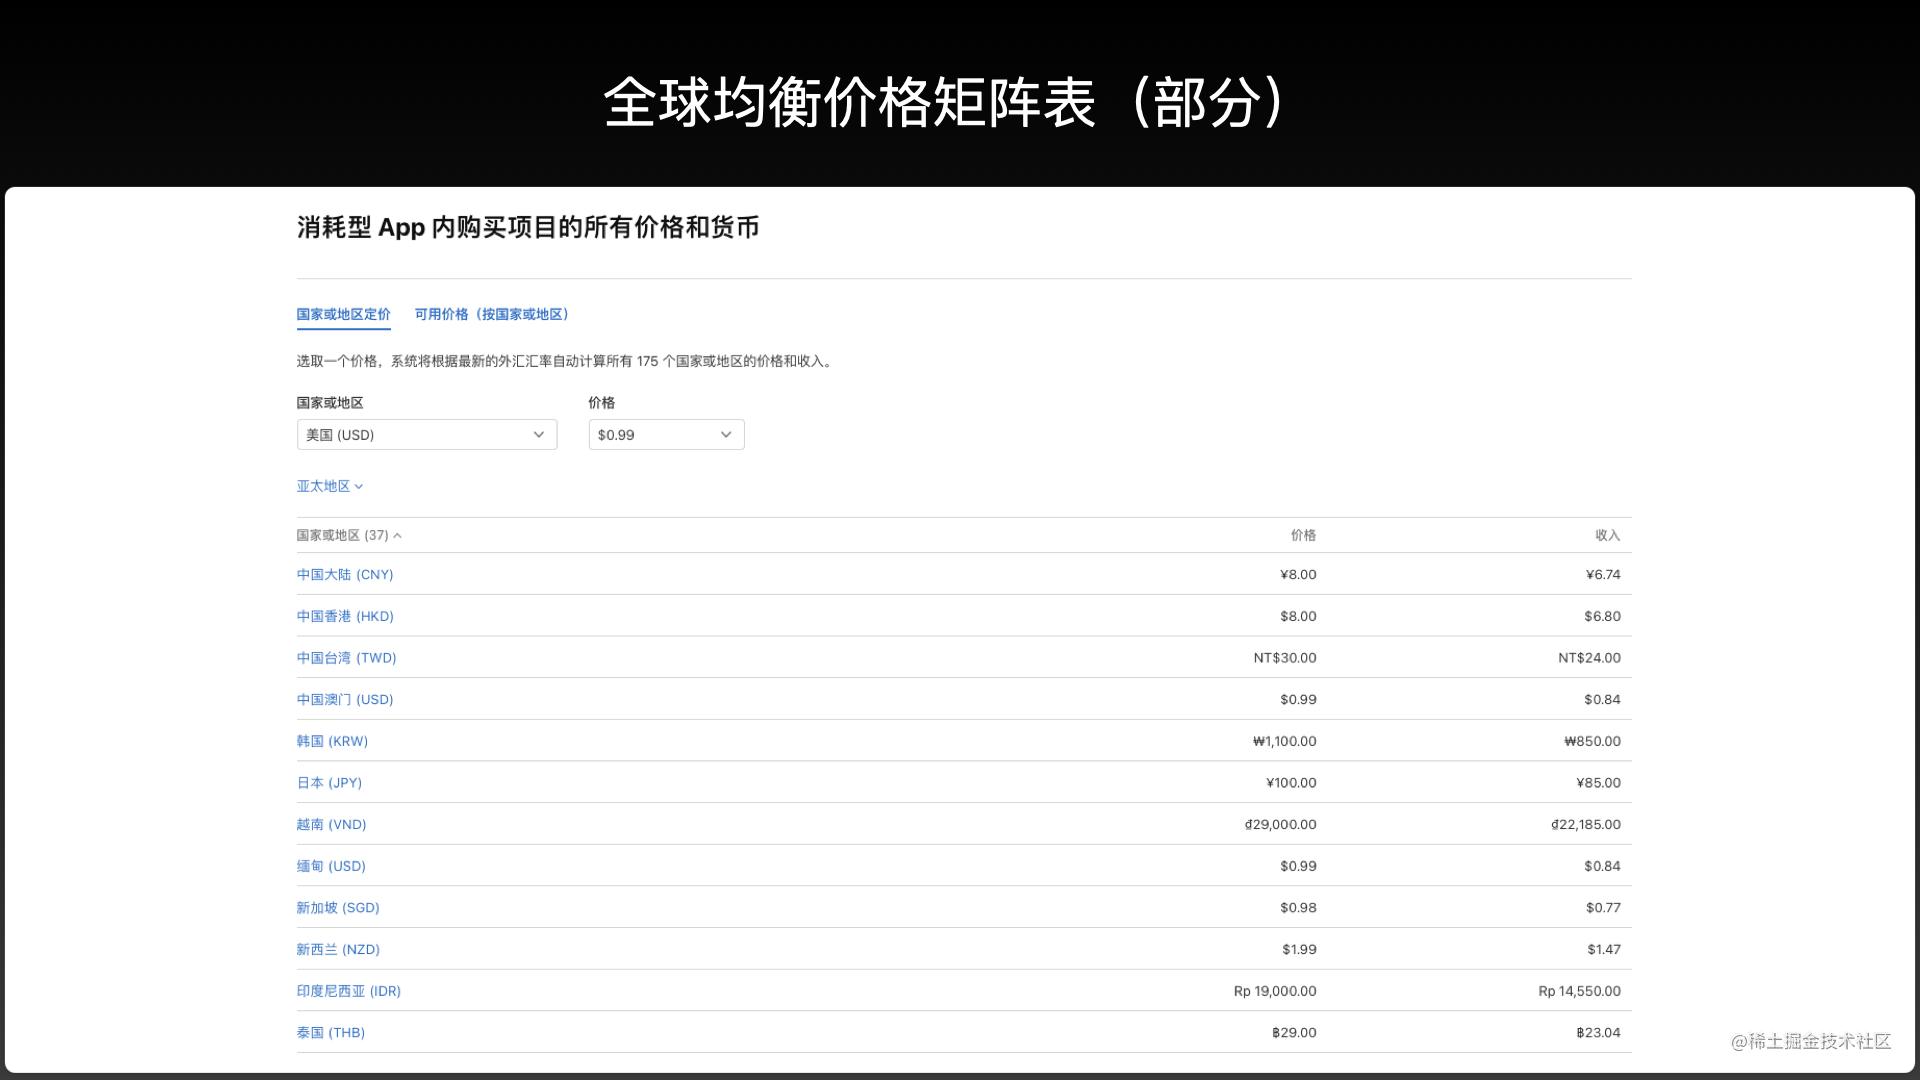
Task: Expand the 亚太地区 region filter
Action: pos(330,486)
